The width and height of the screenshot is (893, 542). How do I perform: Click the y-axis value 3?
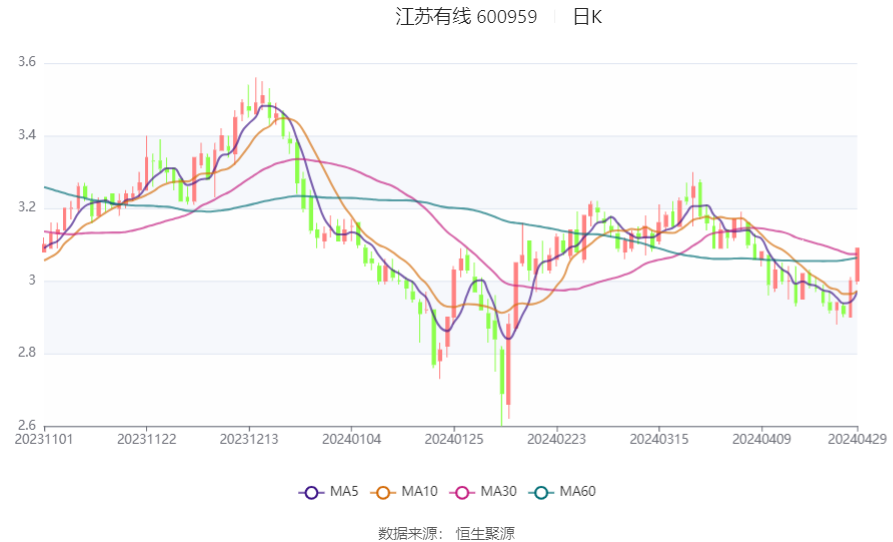[x=31, y=280]
